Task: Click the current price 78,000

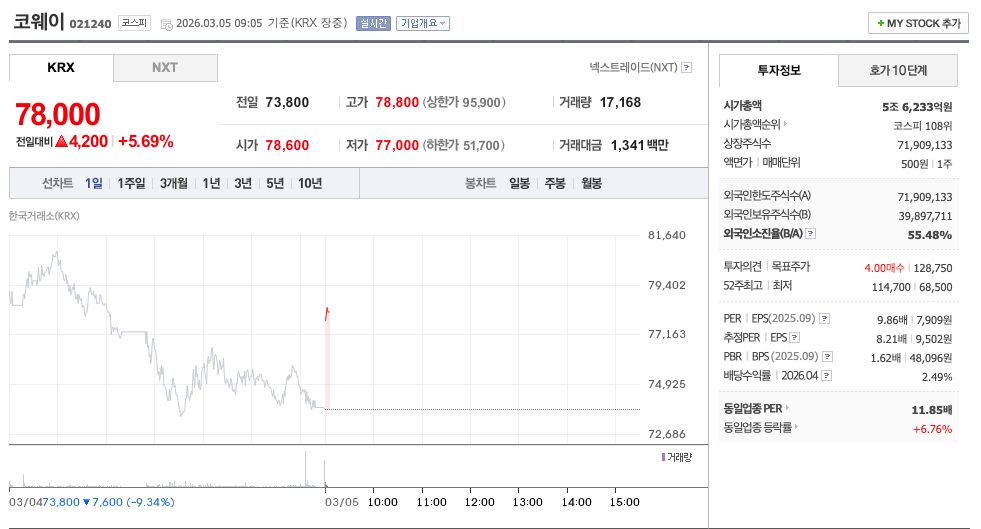Action: click(x=58, y=114)
